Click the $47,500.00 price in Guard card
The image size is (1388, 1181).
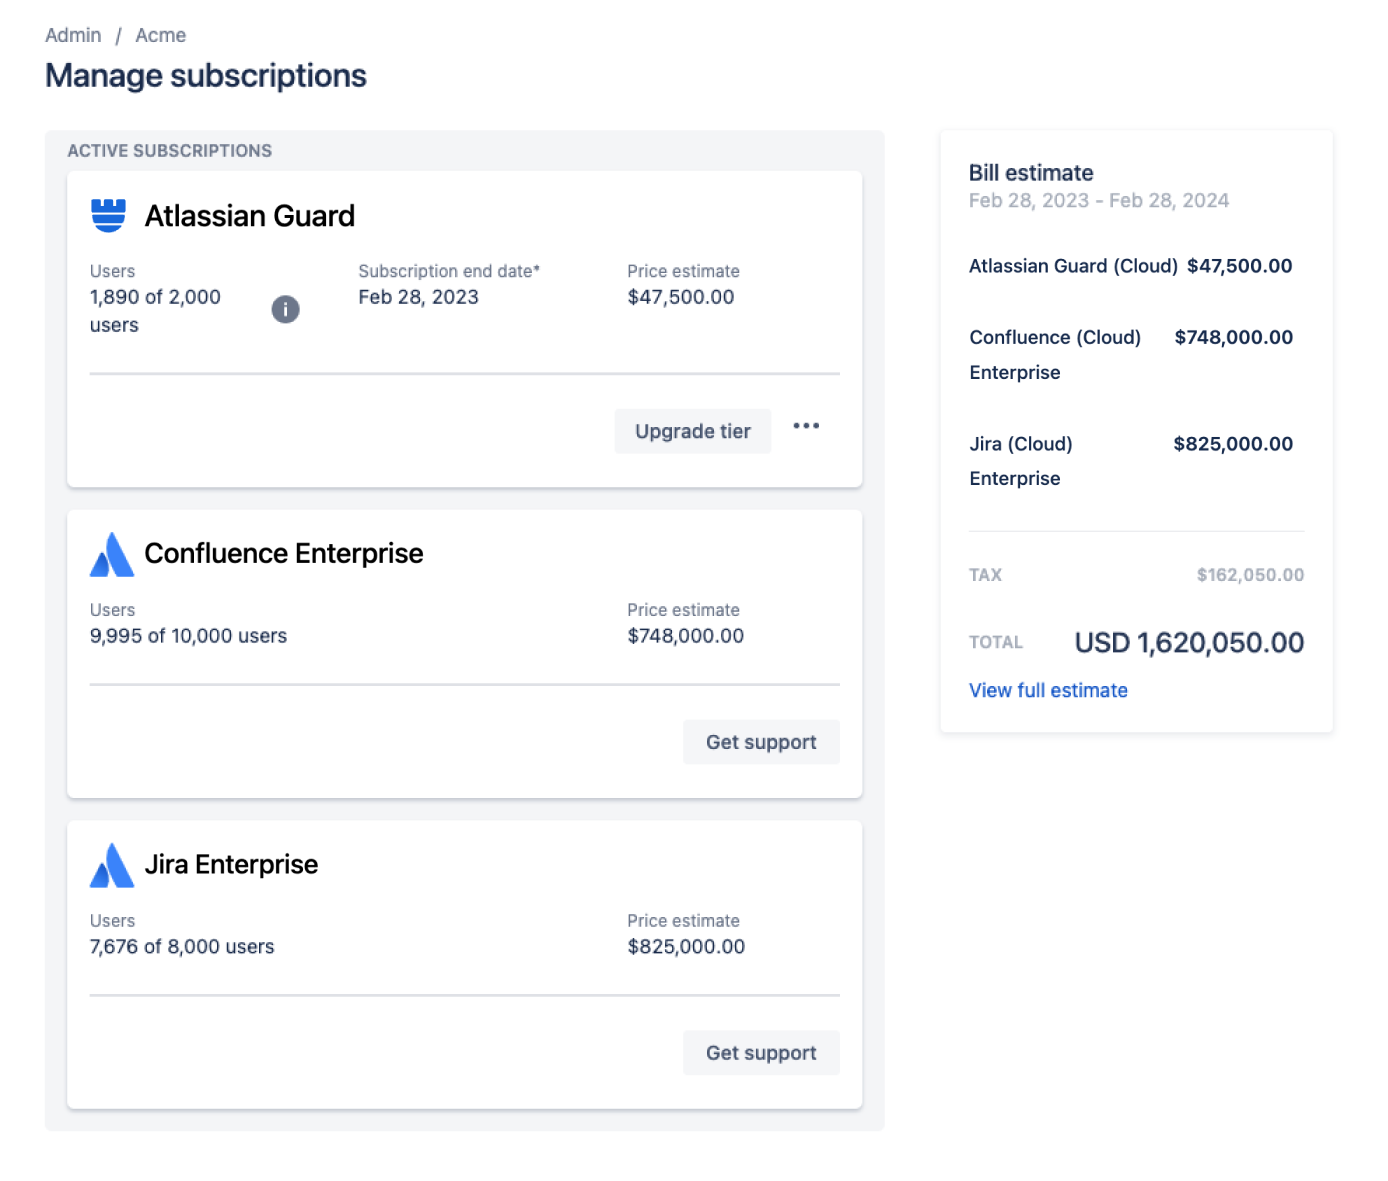tap(681, 297)
